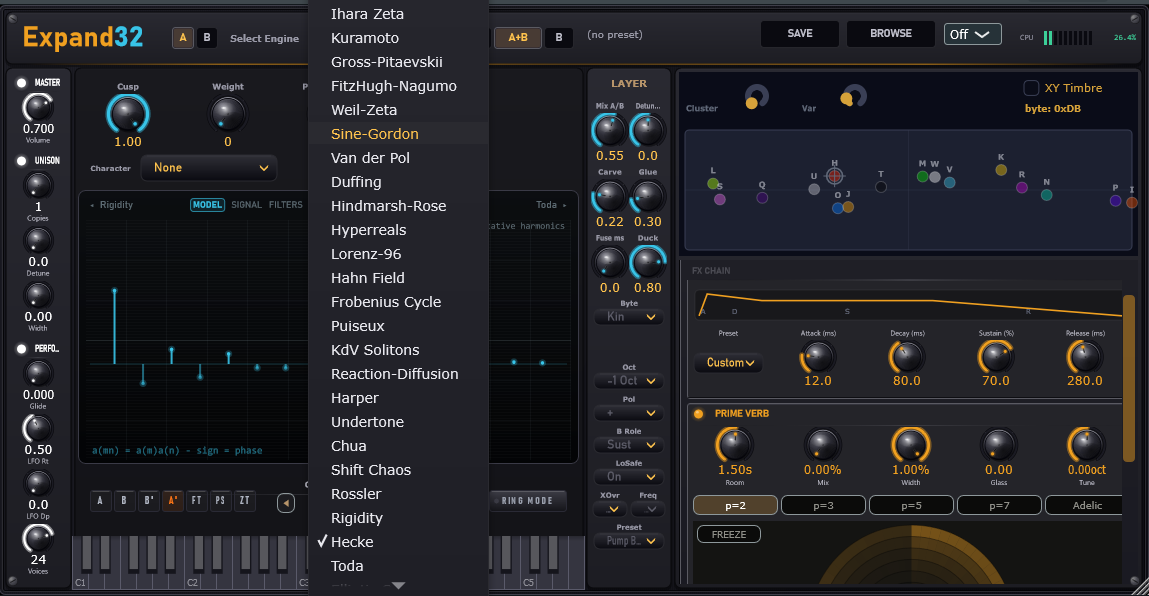This screenshot has width=1149, height=596.
Task: Toggle the MASTER section switch
Action: click(x=21, y=83)
